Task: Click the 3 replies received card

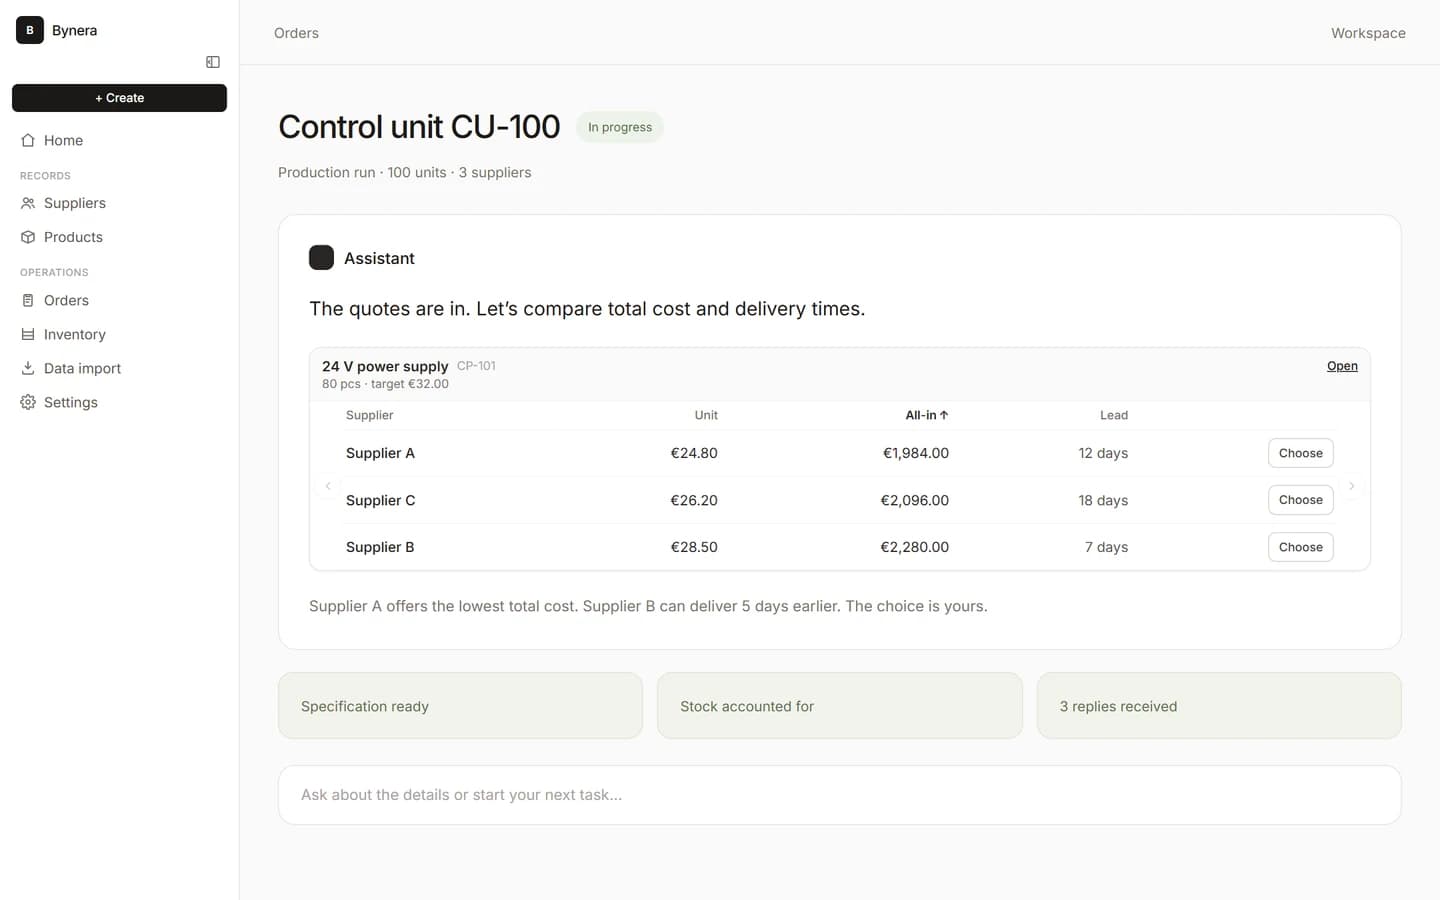Action: point(1219,706)
